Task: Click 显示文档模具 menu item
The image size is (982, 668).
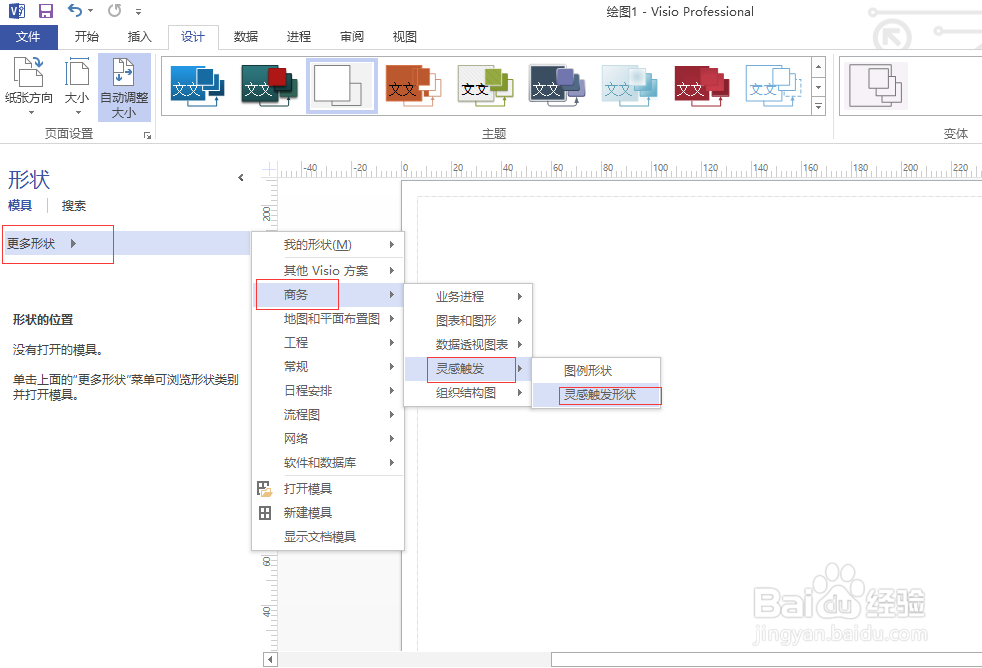Action: pos(328,537)
